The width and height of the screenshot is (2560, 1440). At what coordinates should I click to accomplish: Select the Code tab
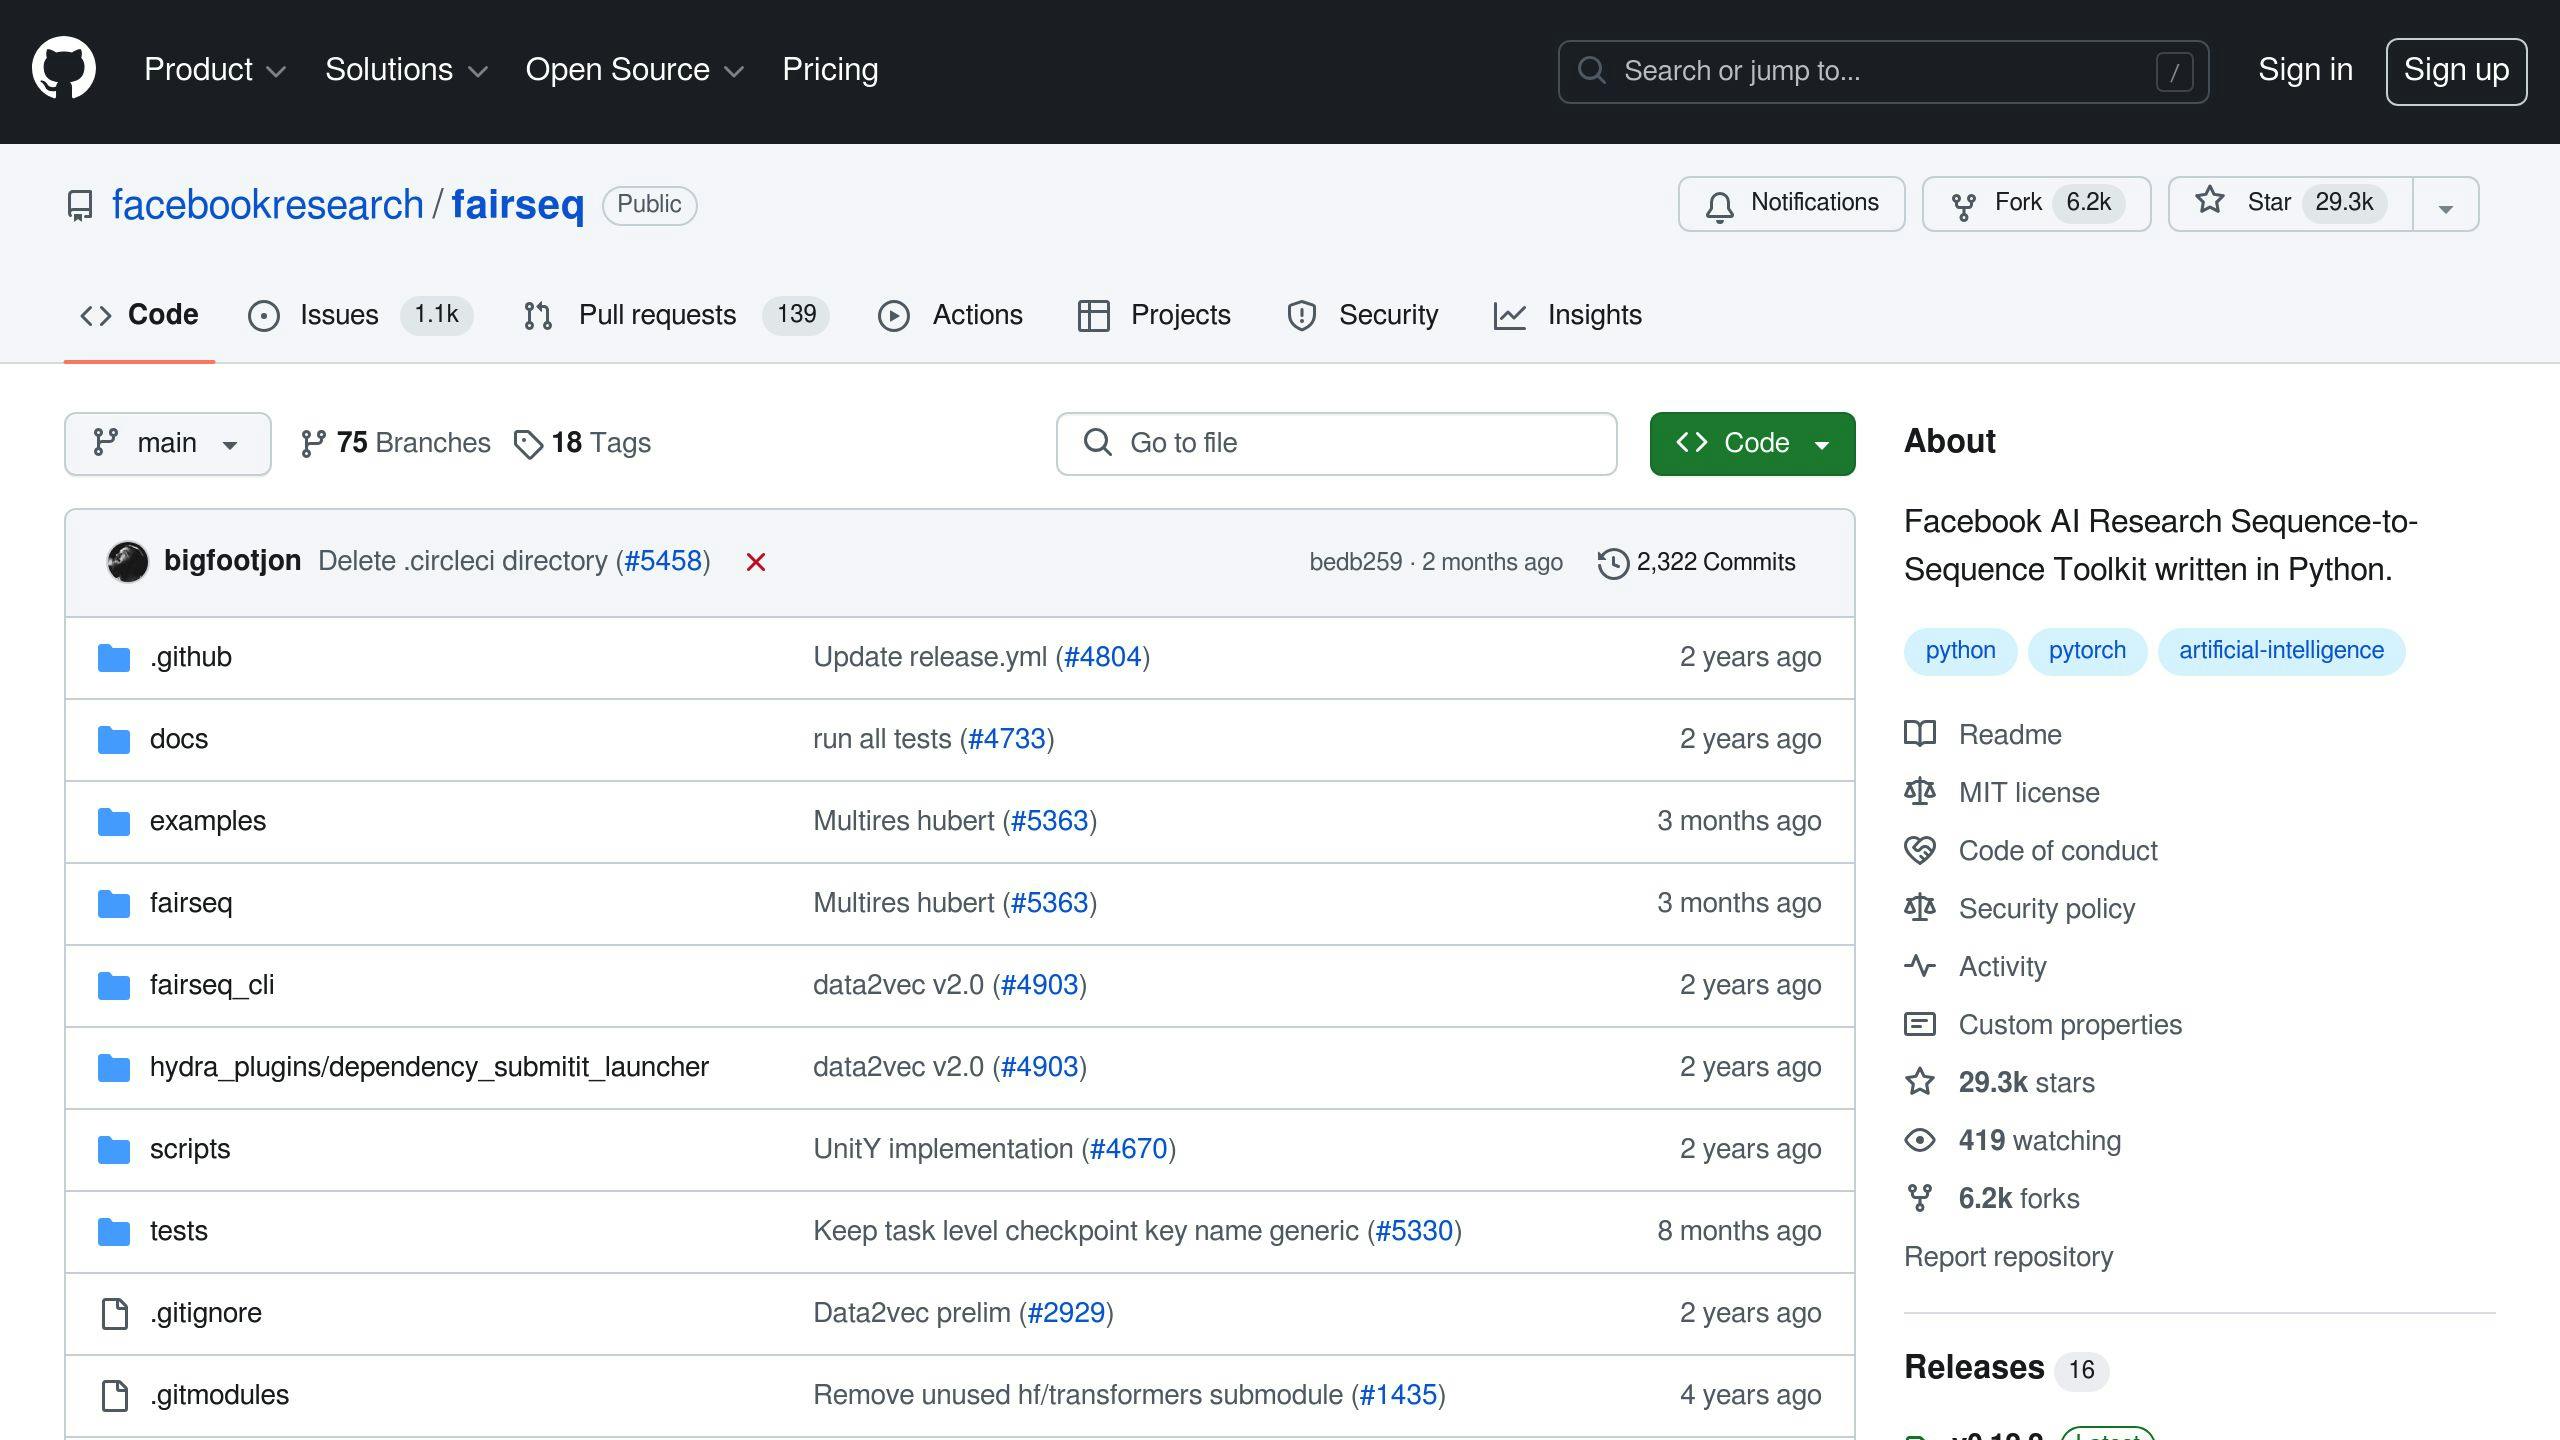click(139, 315)
